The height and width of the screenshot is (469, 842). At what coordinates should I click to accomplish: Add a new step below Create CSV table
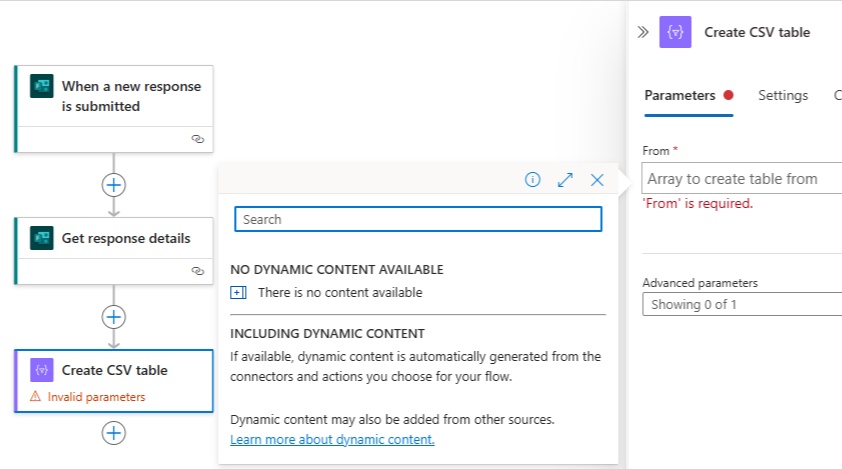[x=114, y=432]
